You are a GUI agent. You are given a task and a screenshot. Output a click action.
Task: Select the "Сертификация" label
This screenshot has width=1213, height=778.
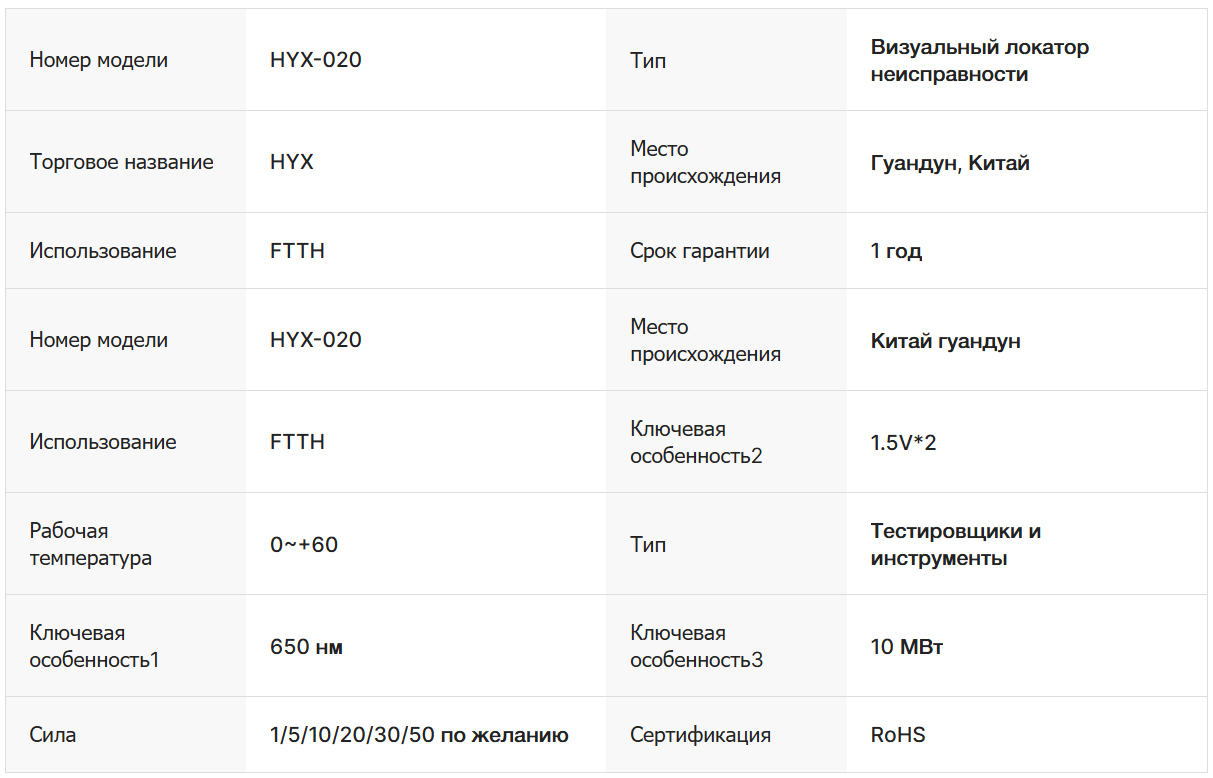pyautogui.click(x=700, y=735)
